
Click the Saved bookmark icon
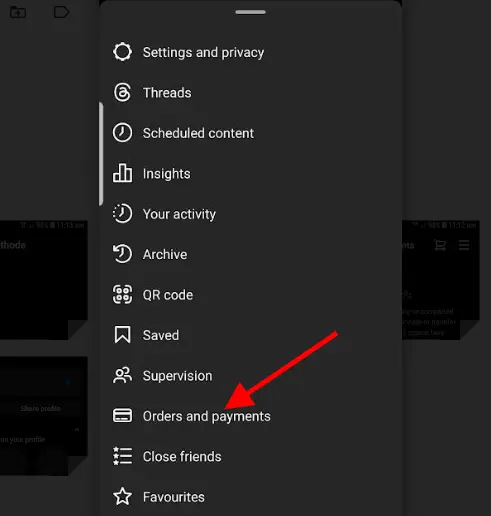pyautogui.click(x=122, y=335)
